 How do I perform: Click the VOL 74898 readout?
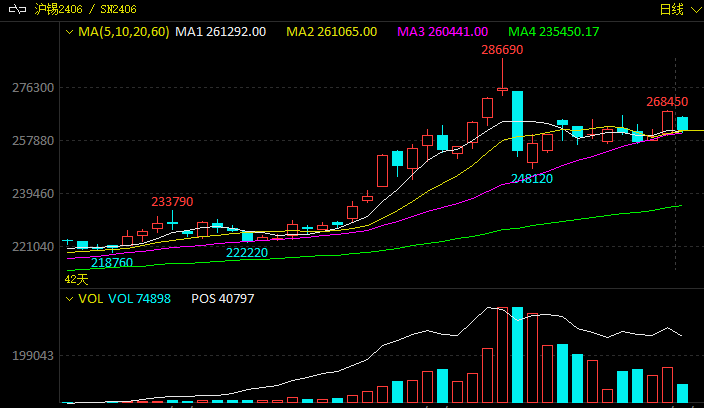click(139, 298)
